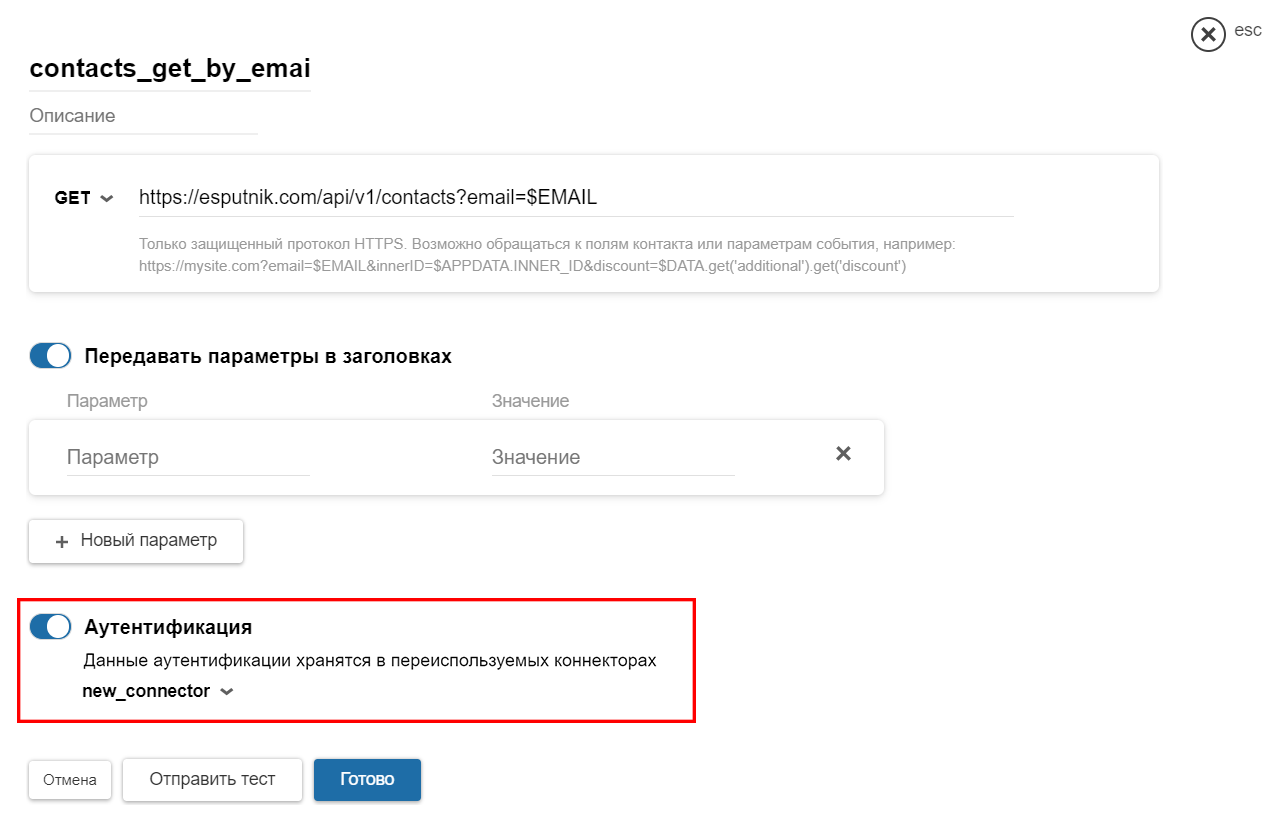The image size is (1275, 825).
Task: Click the Аутентификация heading text
Action: (168, 627)
